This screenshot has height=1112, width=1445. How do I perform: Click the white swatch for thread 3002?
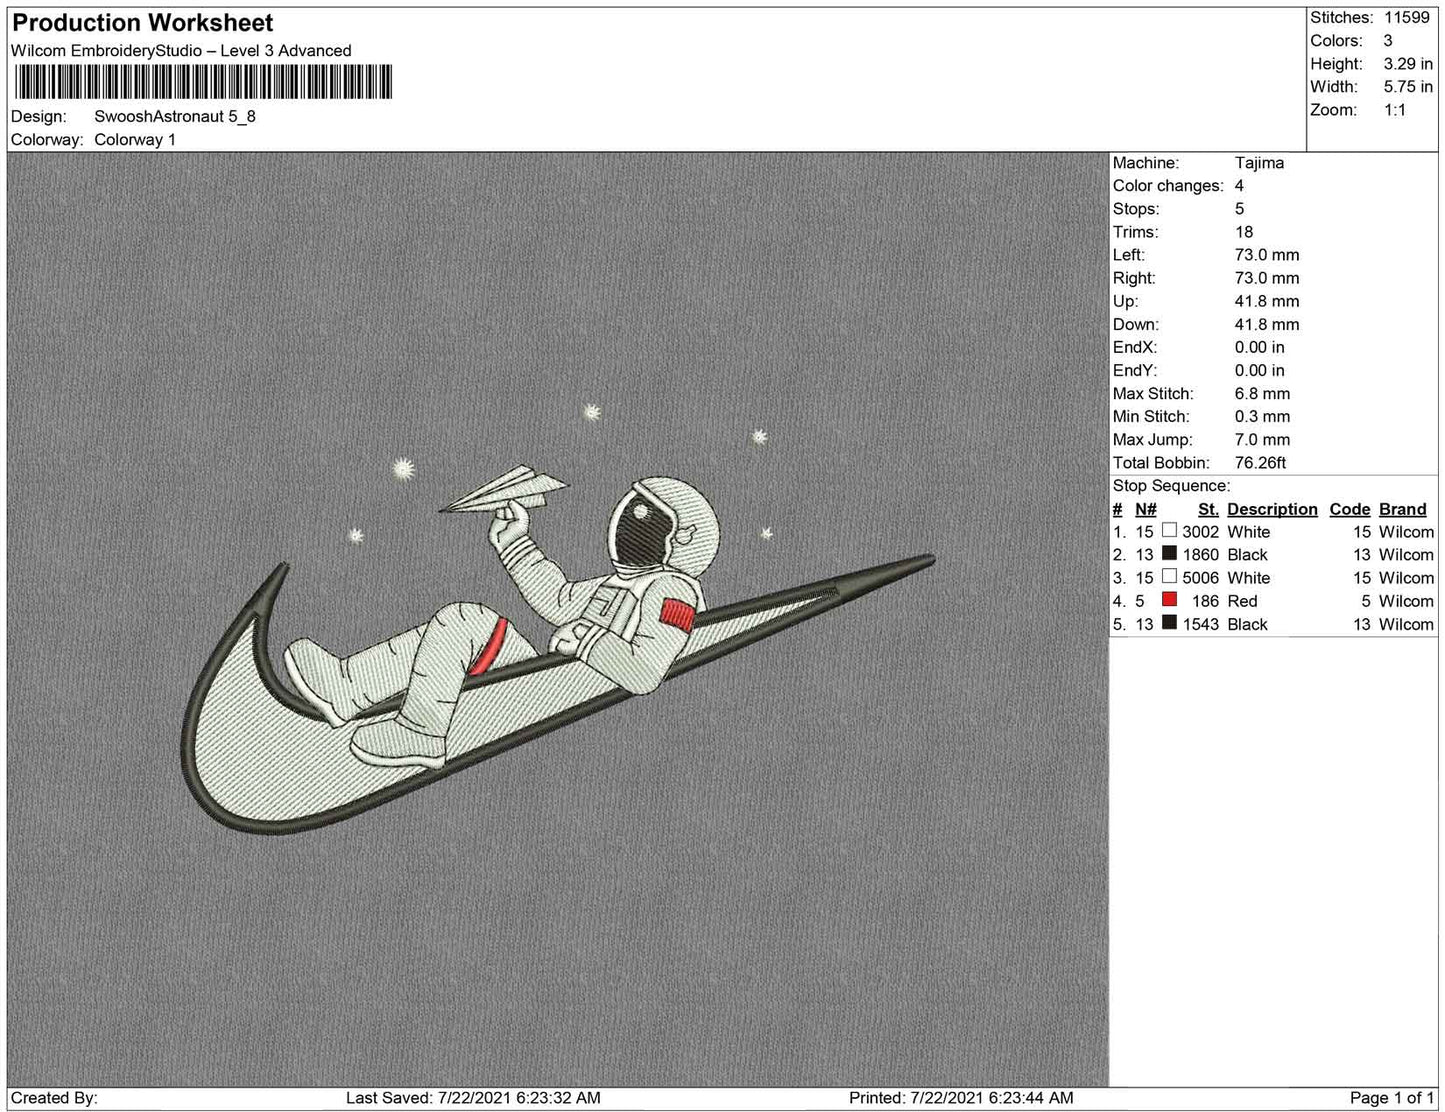(x=1169, y=531)
